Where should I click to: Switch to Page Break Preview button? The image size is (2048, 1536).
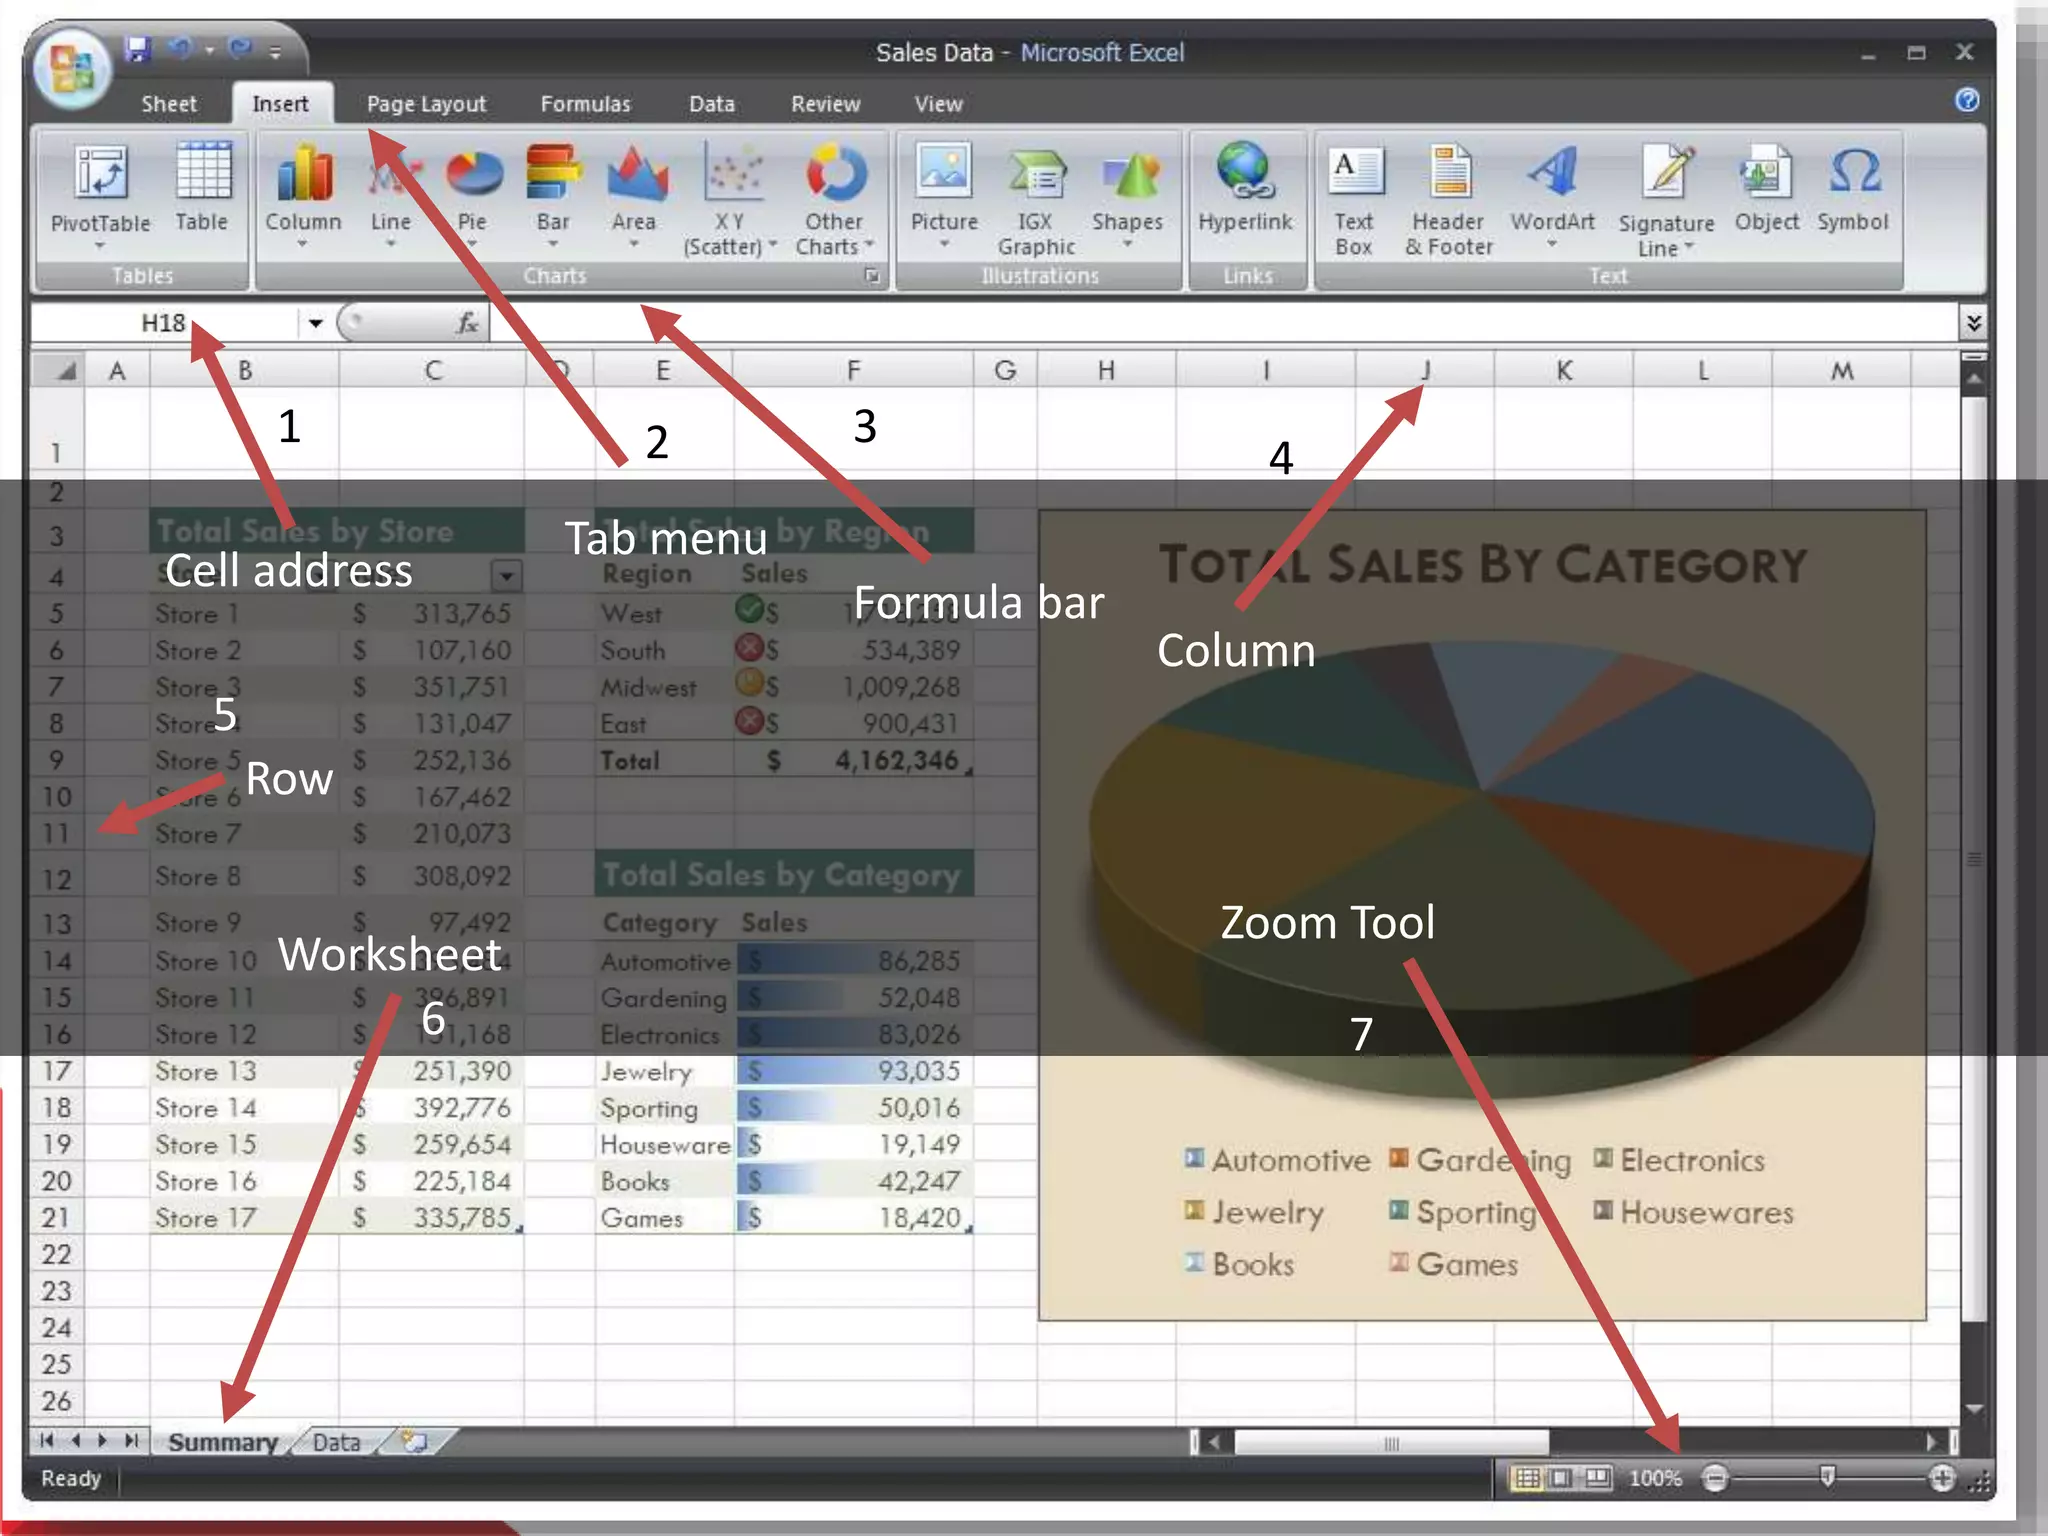tap(1597, 1478)
